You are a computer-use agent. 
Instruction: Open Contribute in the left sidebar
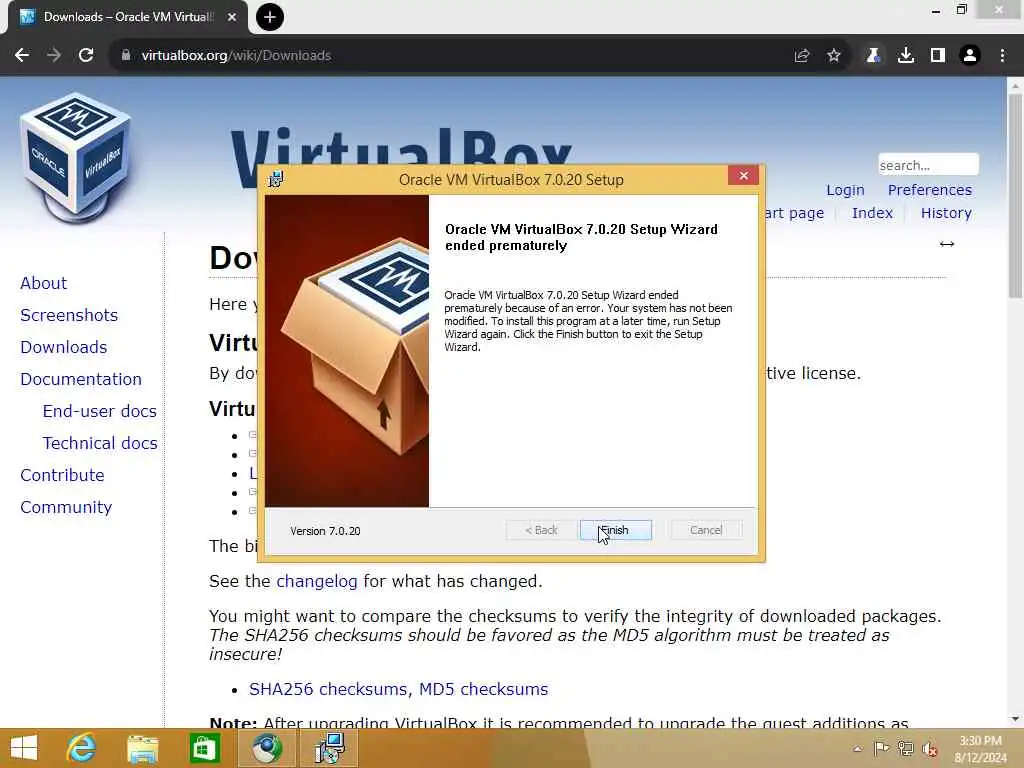62,475
